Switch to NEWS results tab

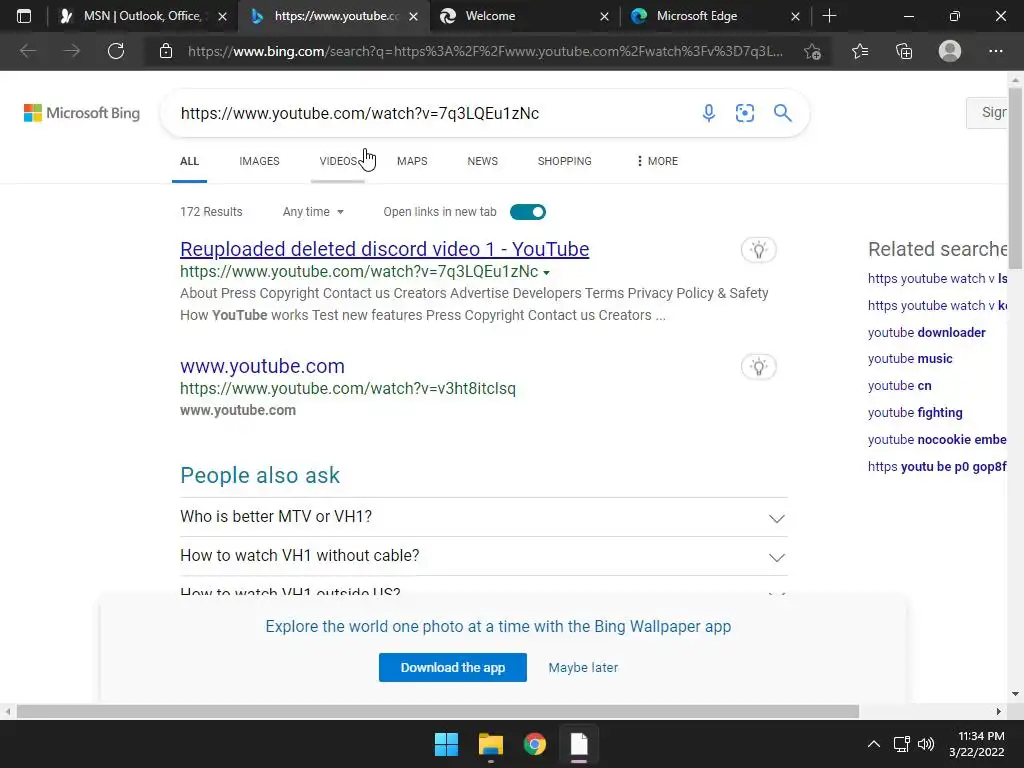pyautogui.click(x=483, y=161)
